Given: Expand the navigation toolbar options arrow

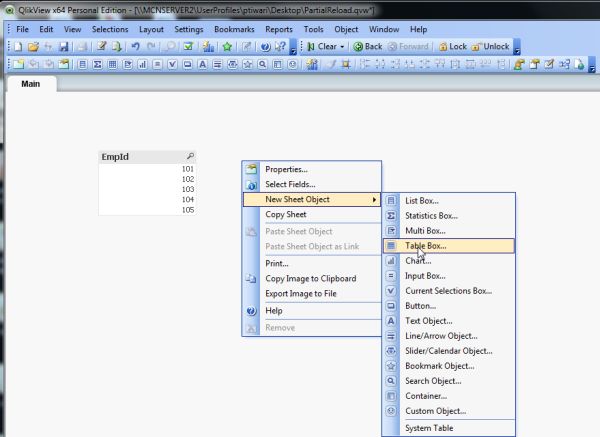Looking at the screenshot, I should click(517, 47).
